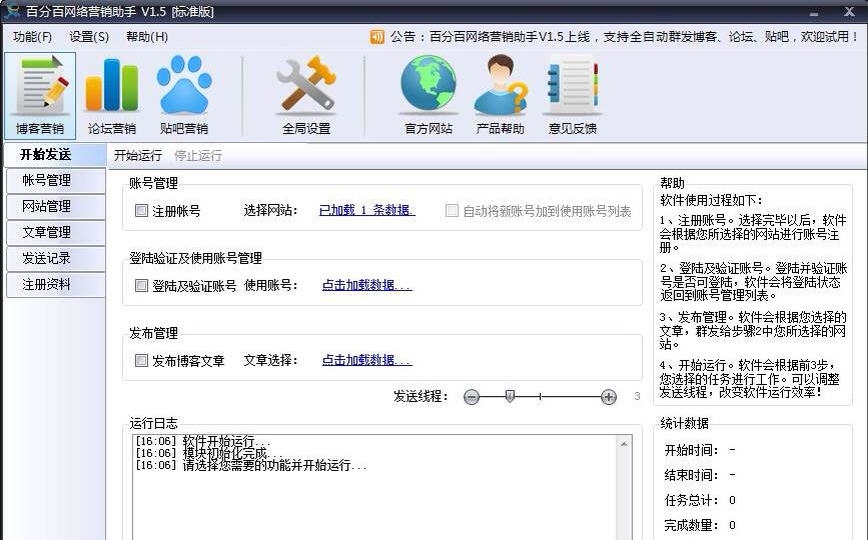Viewport: 868px width, 540px height.
Task: Open 全局设置 global settings tools icon
Action: coord(306,95)
